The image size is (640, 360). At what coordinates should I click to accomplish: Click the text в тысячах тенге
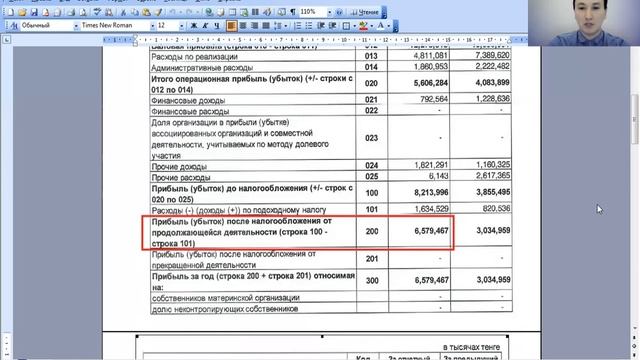(x=471, y=347)
